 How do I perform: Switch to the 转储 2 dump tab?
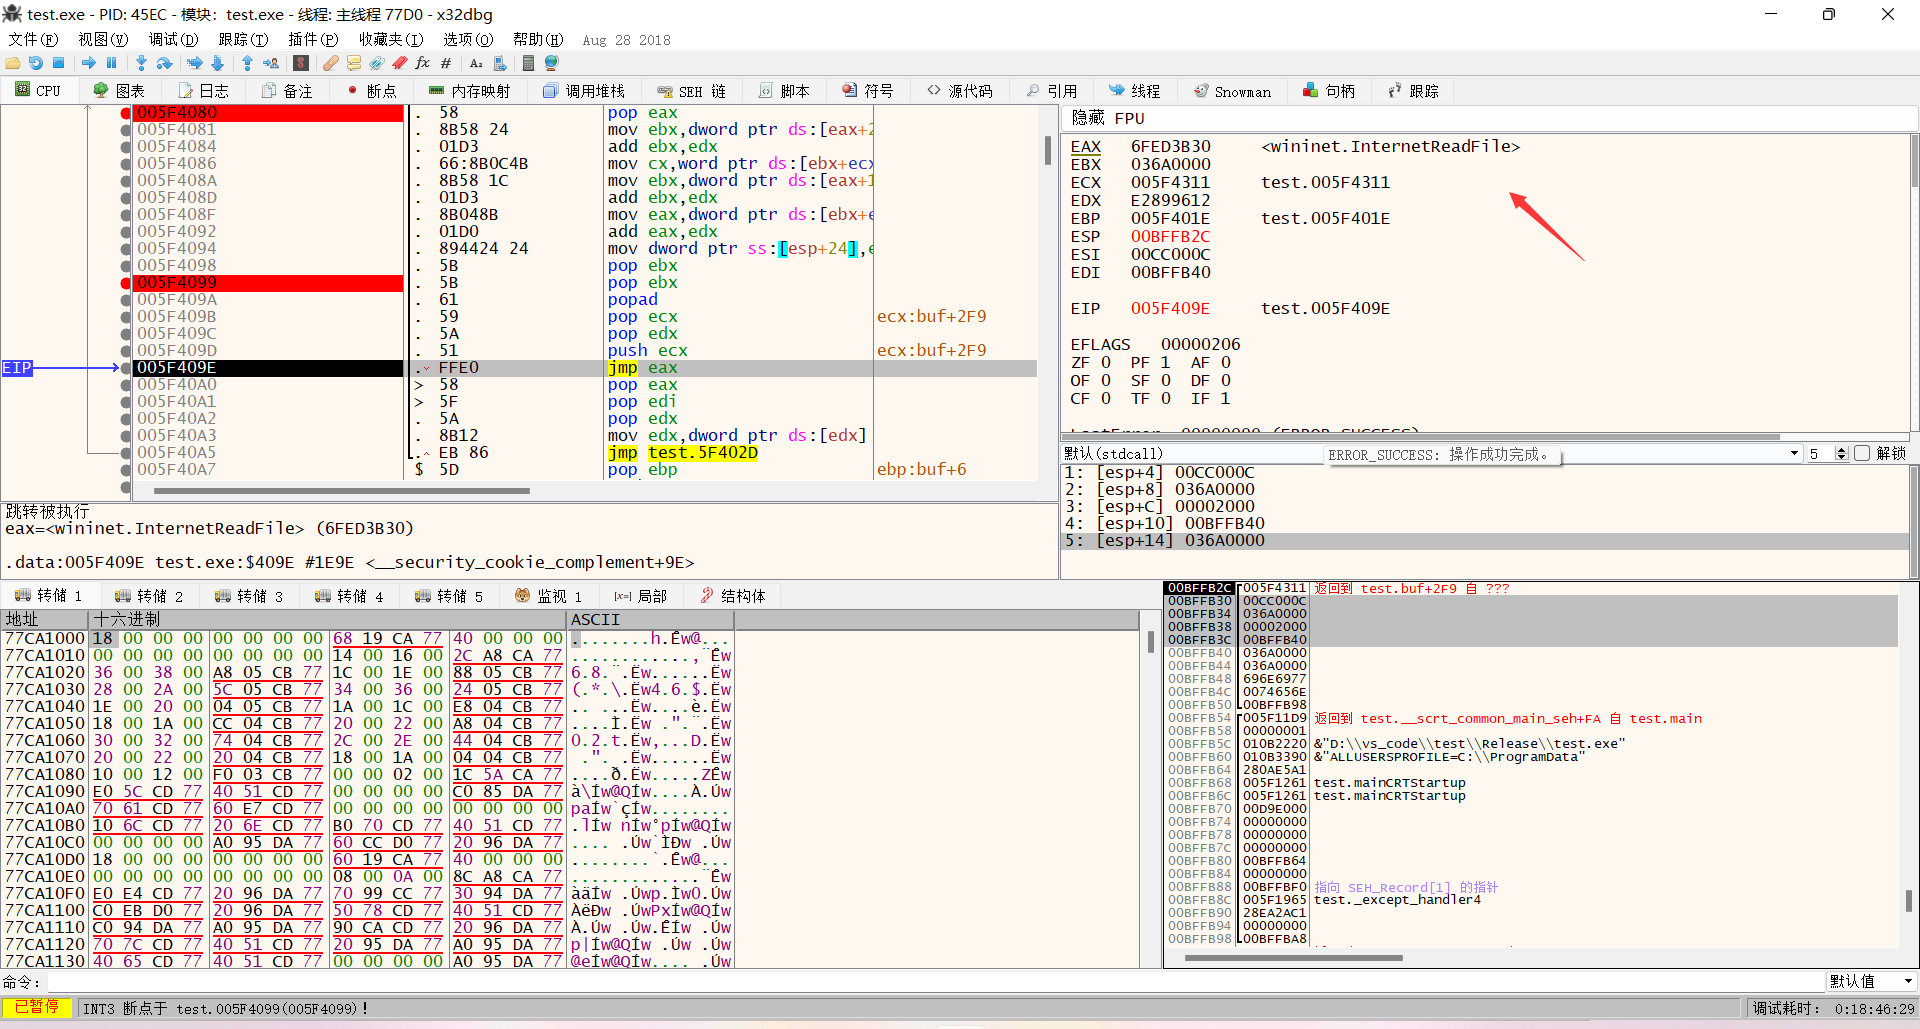click(x=149, y=596)
